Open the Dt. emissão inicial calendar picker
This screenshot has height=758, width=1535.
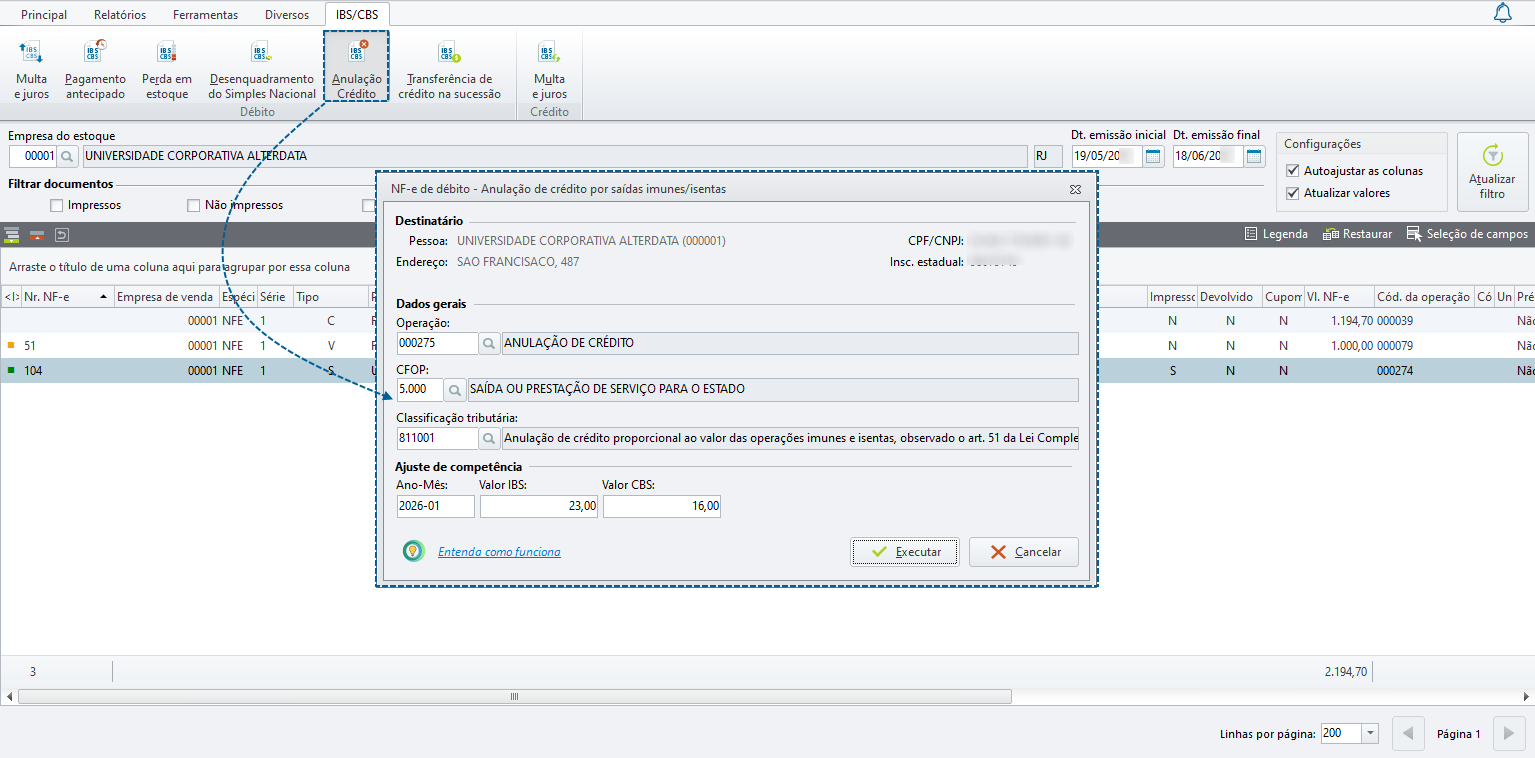pyautogui.click(x=1153, y=156)
